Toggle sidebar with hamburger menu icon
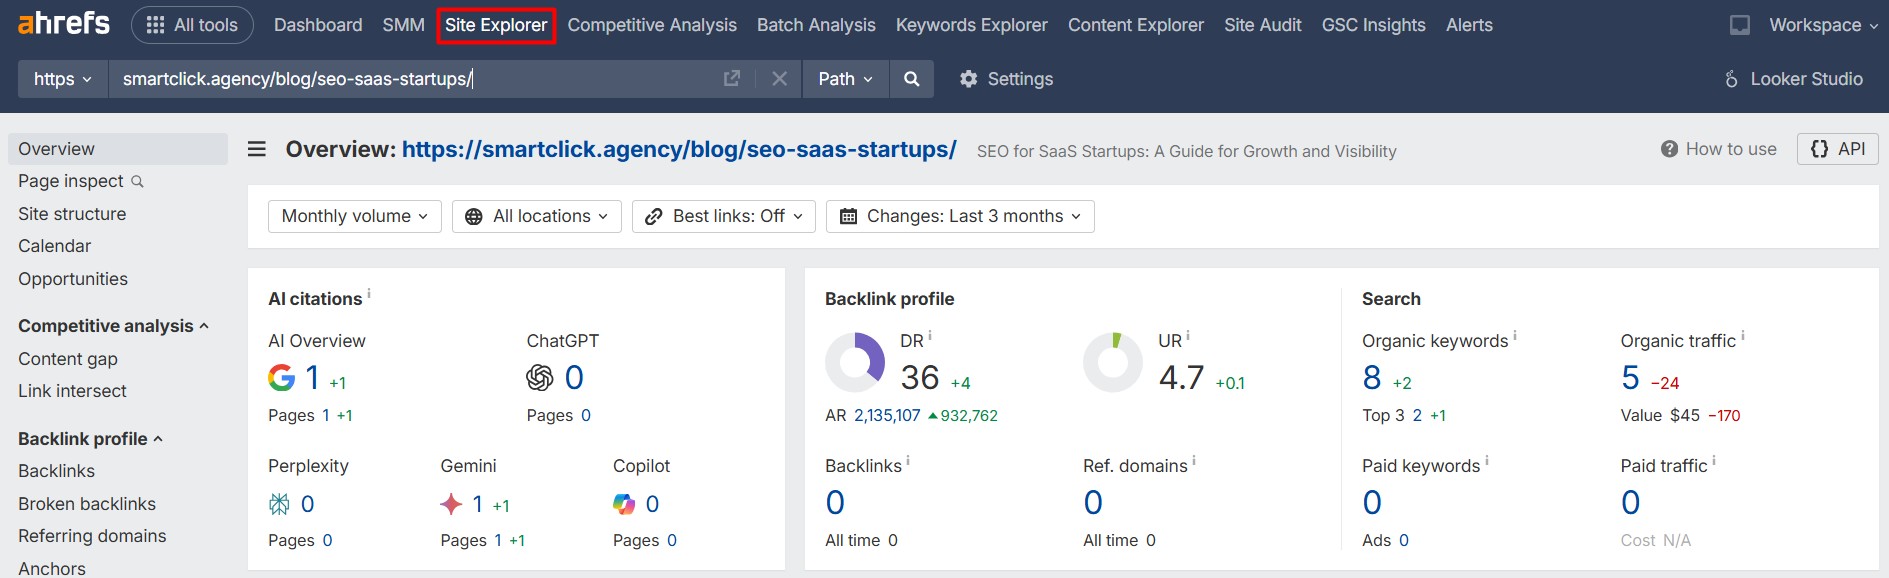1889x578 pixels. (x=257, y=149)
